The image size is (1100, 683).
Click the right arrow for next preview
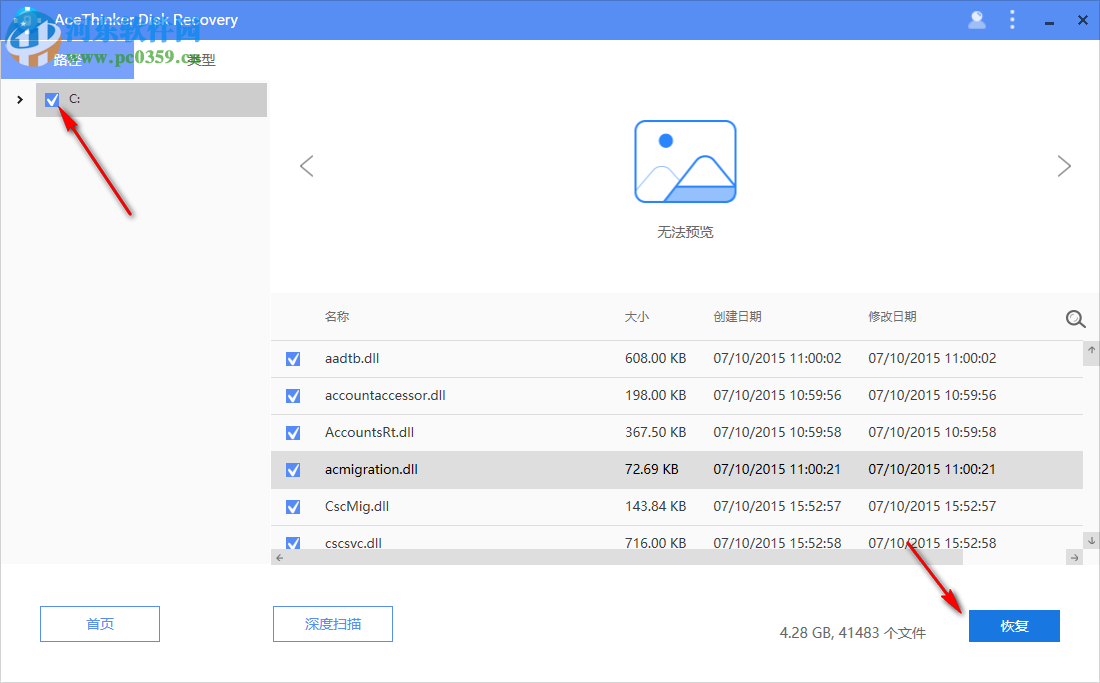coord(1064,166)
